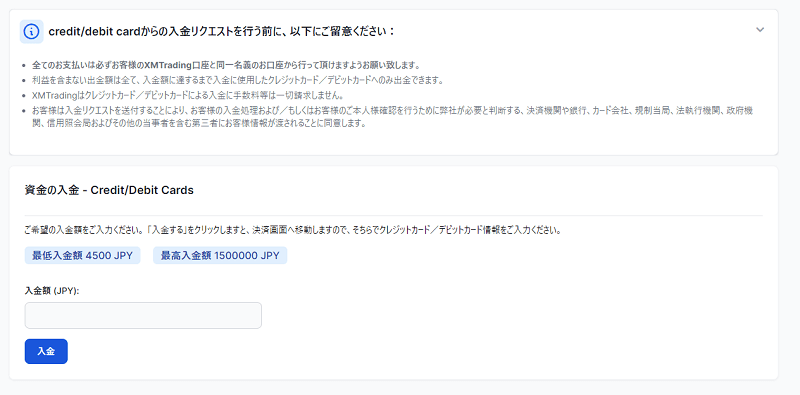Collapse the credit/debit card notice panel
Image resolution: width=800 pixels, height=395 pixels.
[x=760, y=30]
